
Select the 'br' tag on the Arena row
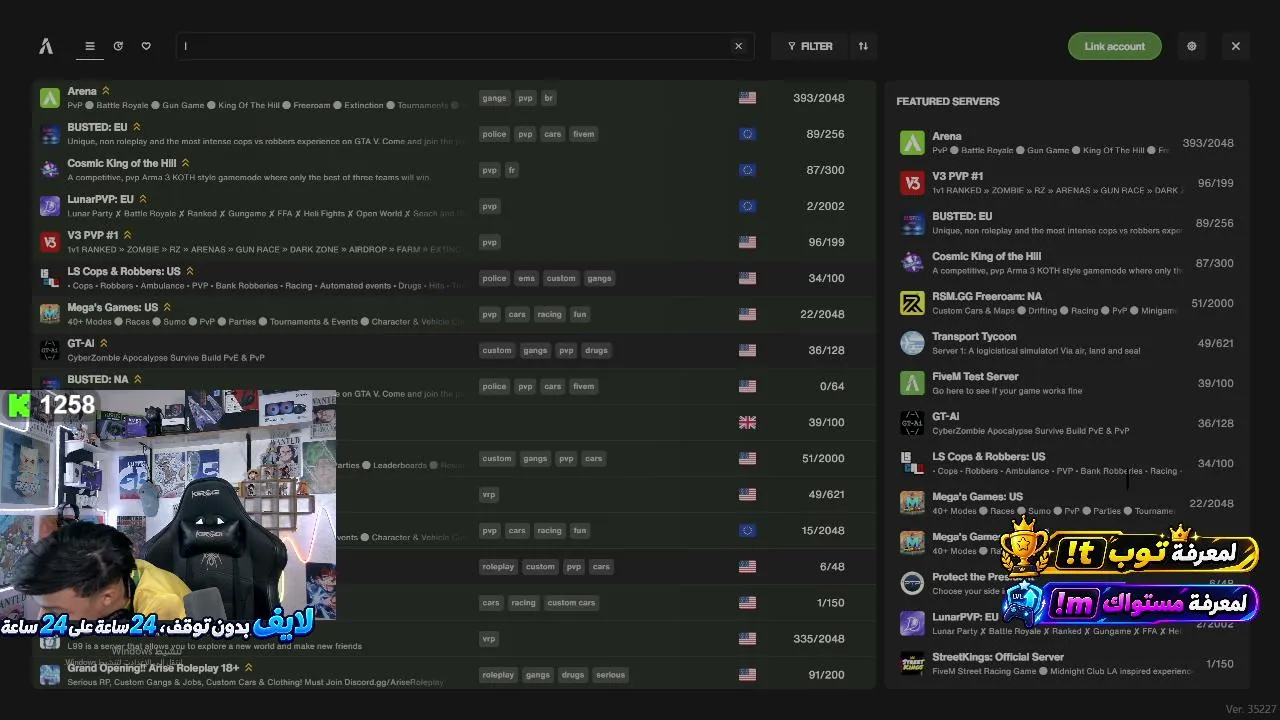point(549,98)
